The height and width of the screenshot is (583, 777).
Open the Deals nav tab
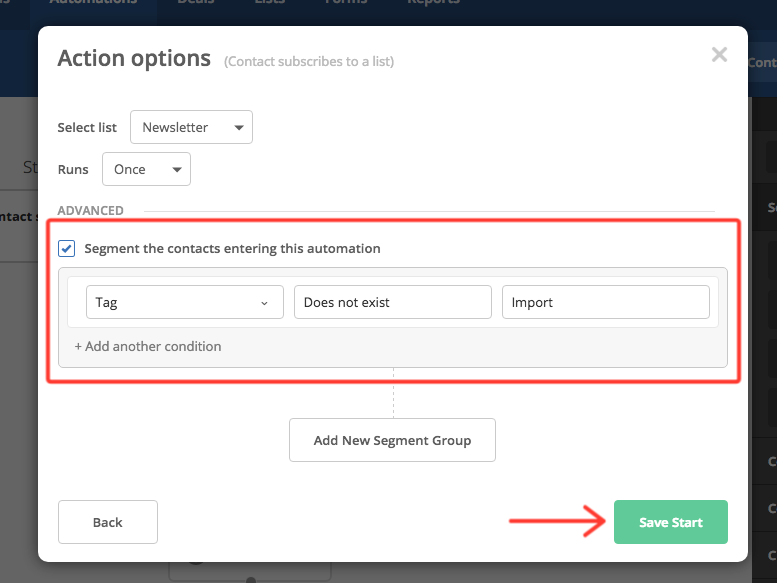pos(195,3)
